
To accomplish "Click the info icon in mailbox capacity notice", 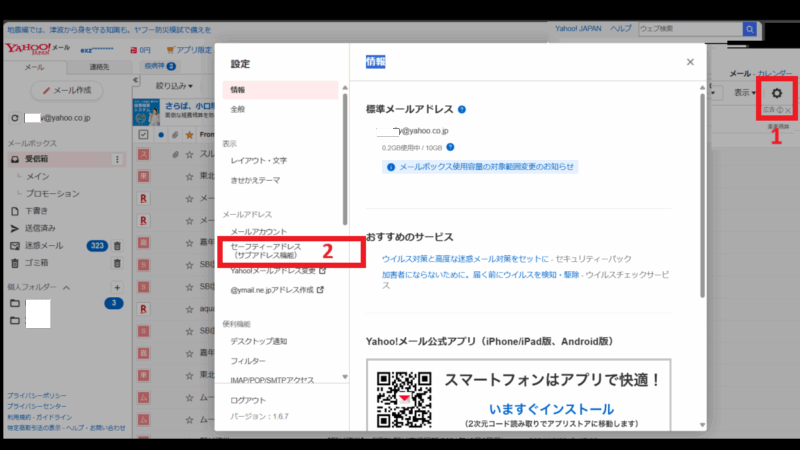I will point(391,167).
